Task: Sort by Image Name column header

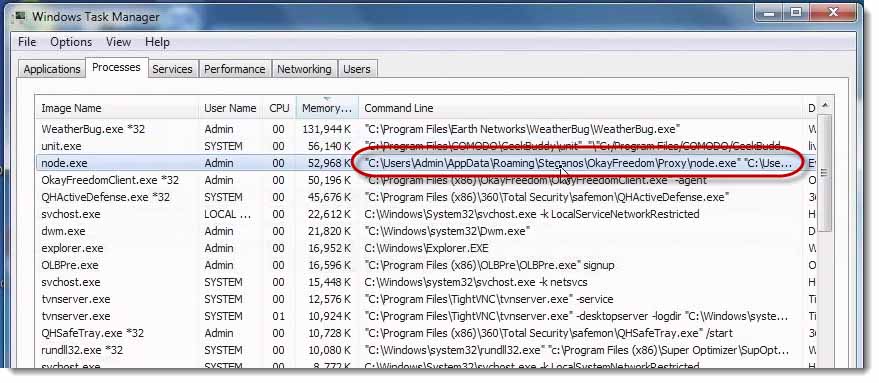Action: (x=117, y=108)
